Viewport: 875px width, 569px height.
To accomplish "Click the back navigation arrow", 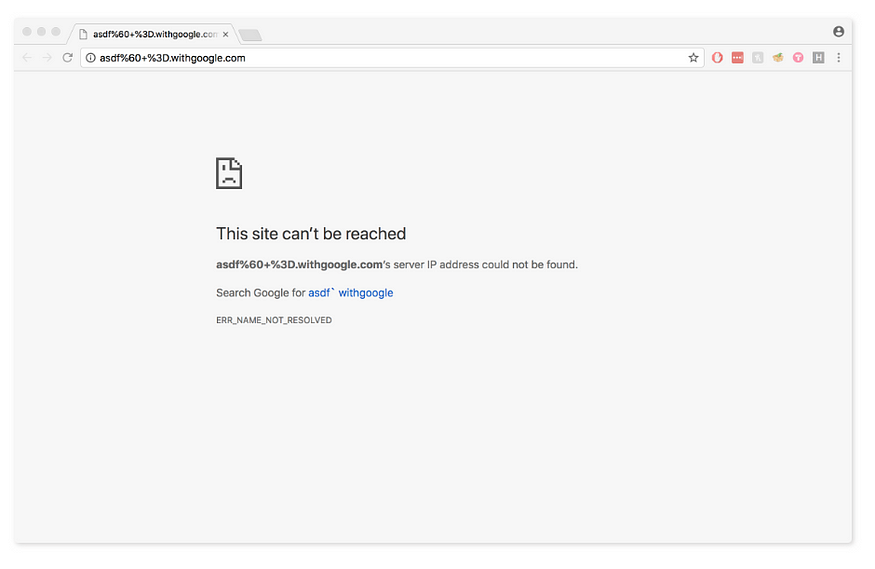I will coord(27,58).
